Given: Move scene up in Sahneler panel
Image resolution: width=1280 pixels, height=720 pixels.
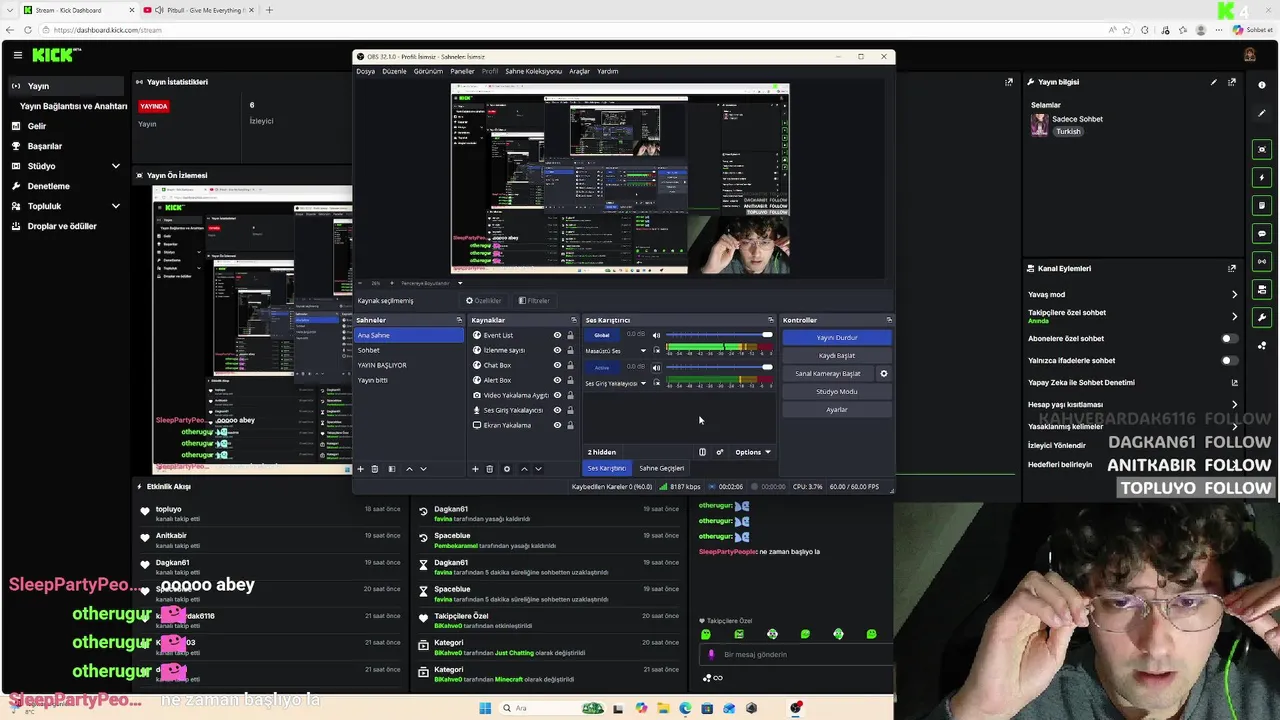Looking at the screenshot, I should 409,469.
